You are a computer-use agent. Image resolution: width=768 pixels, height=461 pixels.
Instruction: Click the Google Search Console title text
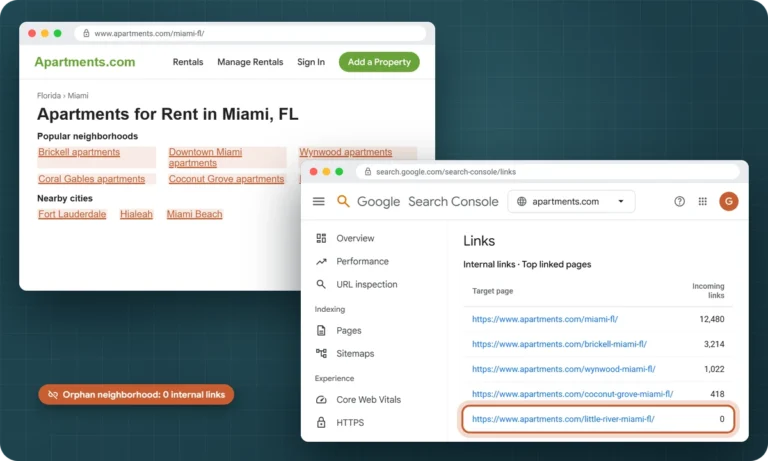pos(427,202)
